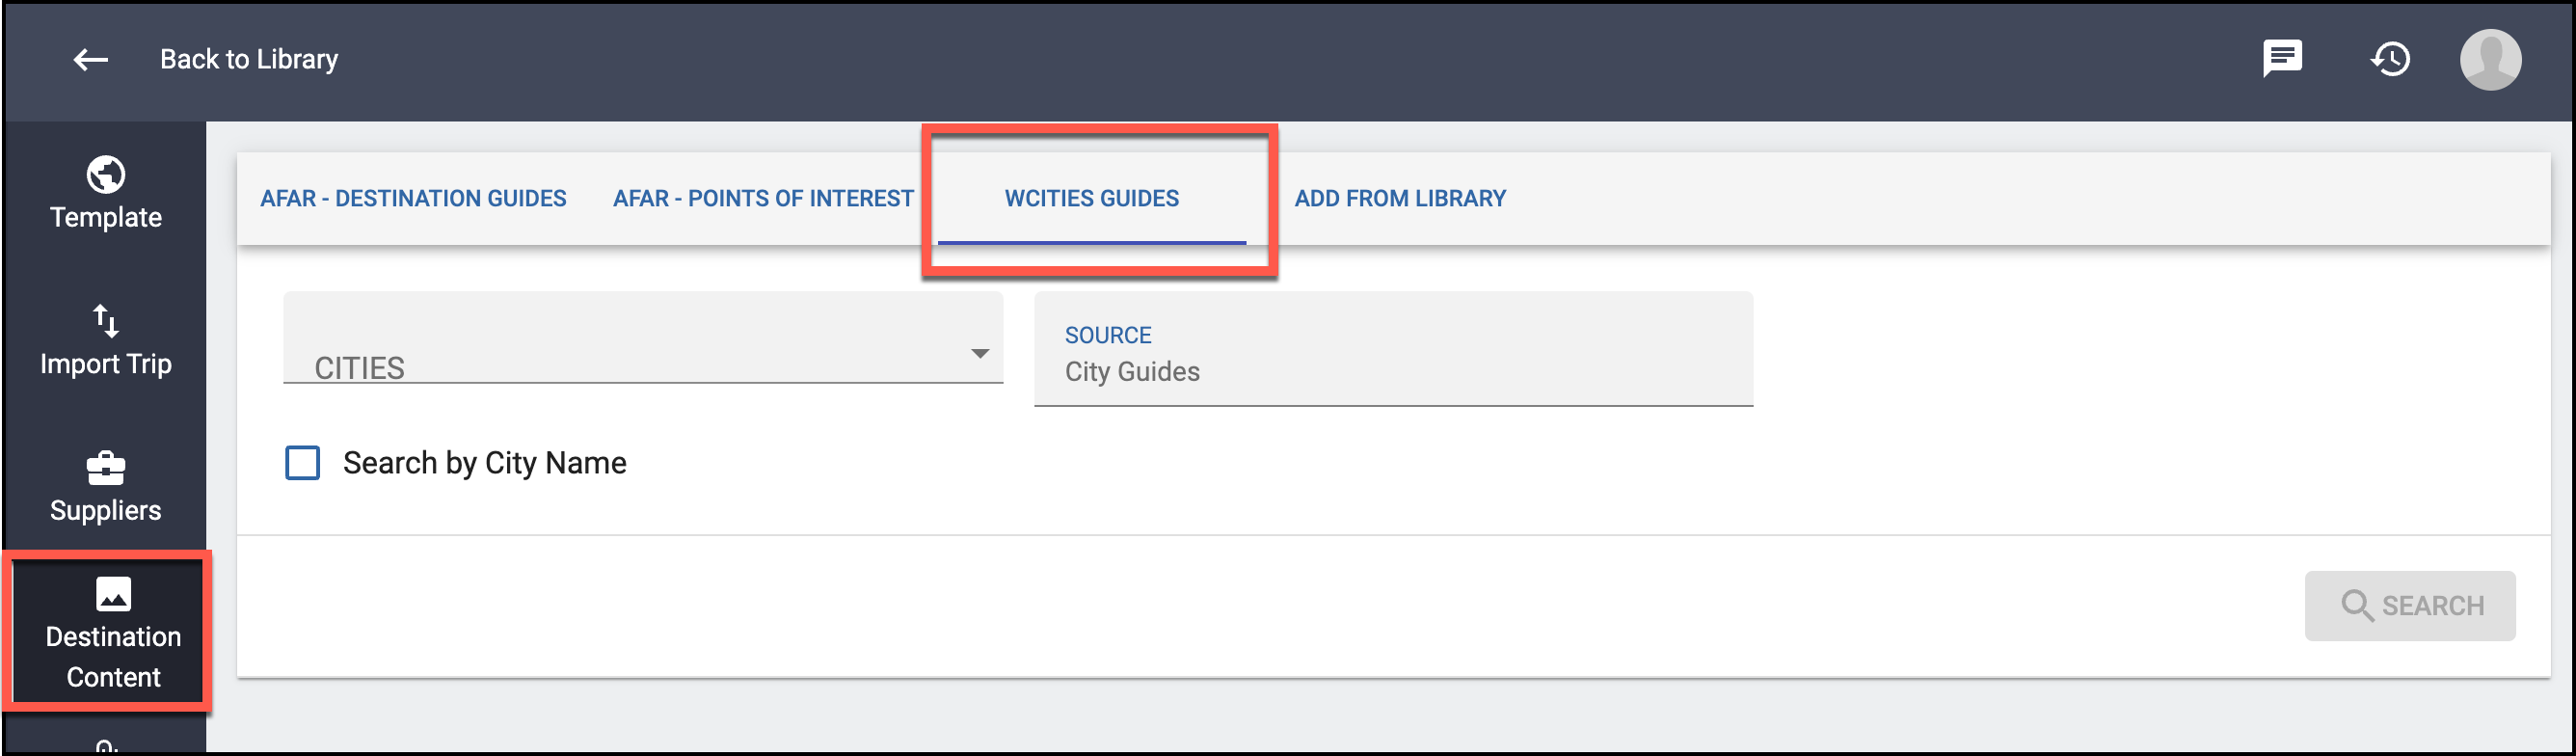The height and width of the screenshot is (756, 2576).
Task: Switch to AFAR - Points of Interest tab
Action: tap(763, 198)
